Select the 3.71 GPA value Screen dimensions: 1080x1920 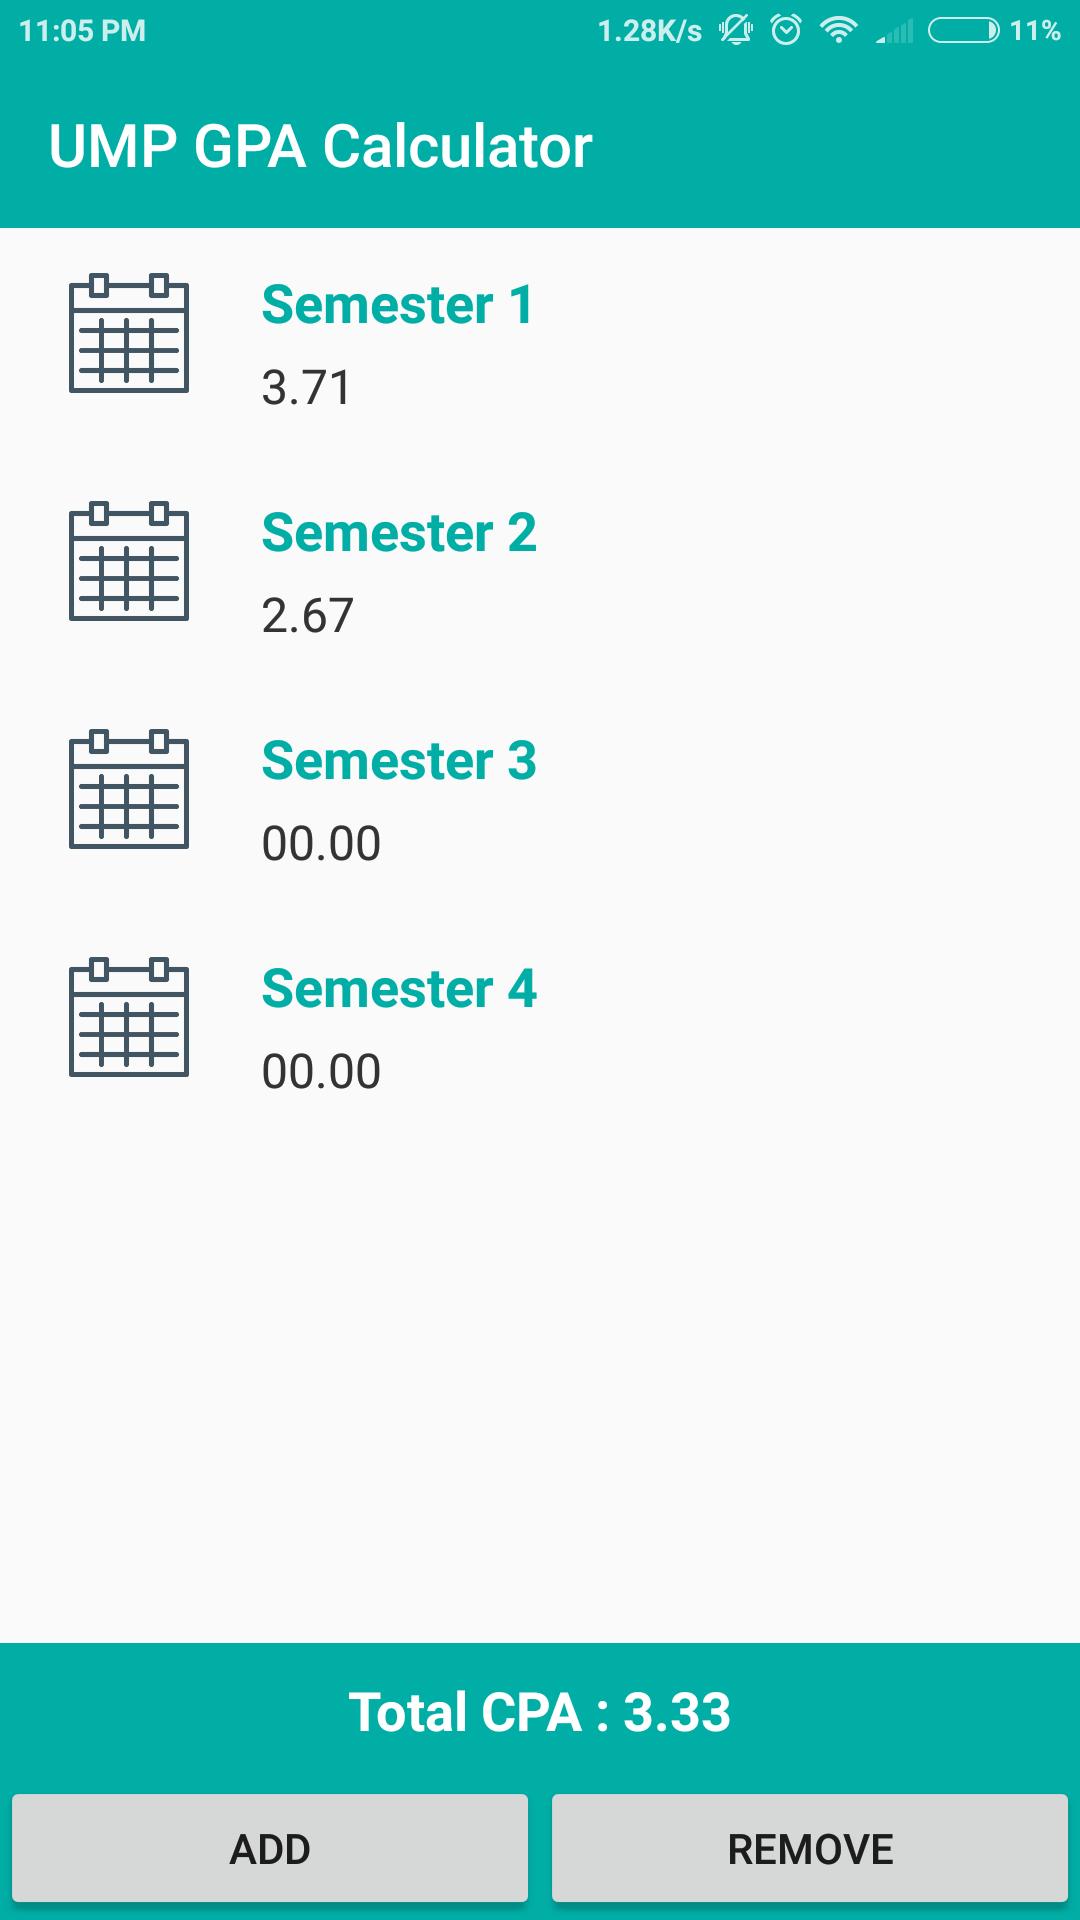[x=306, y=388]
